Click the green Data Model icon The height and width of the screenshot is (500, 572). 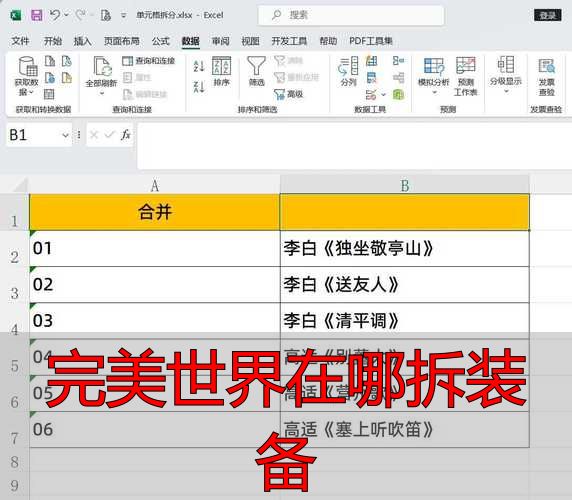pos(398,94)
